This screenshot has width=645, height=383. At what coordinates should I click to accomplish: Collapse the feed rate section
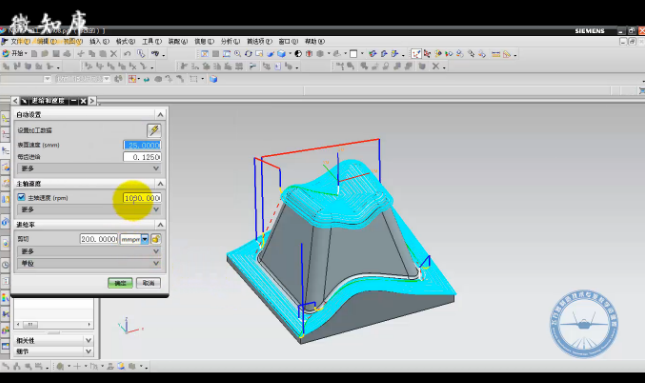coord(160,225)
